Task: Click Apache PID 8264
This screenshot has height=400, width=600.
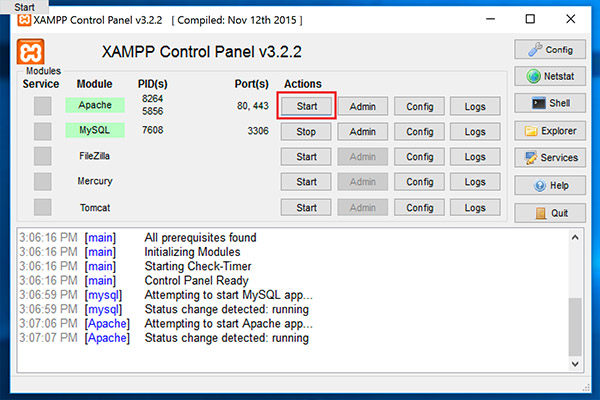Action: [x=153, y=99]
